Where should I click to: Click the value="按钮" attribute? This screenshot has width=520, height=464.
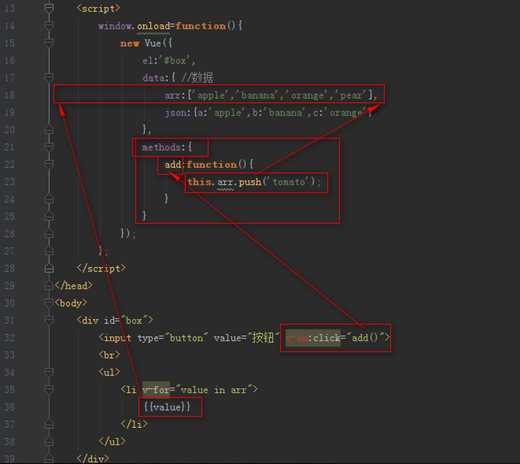(246, 338)
